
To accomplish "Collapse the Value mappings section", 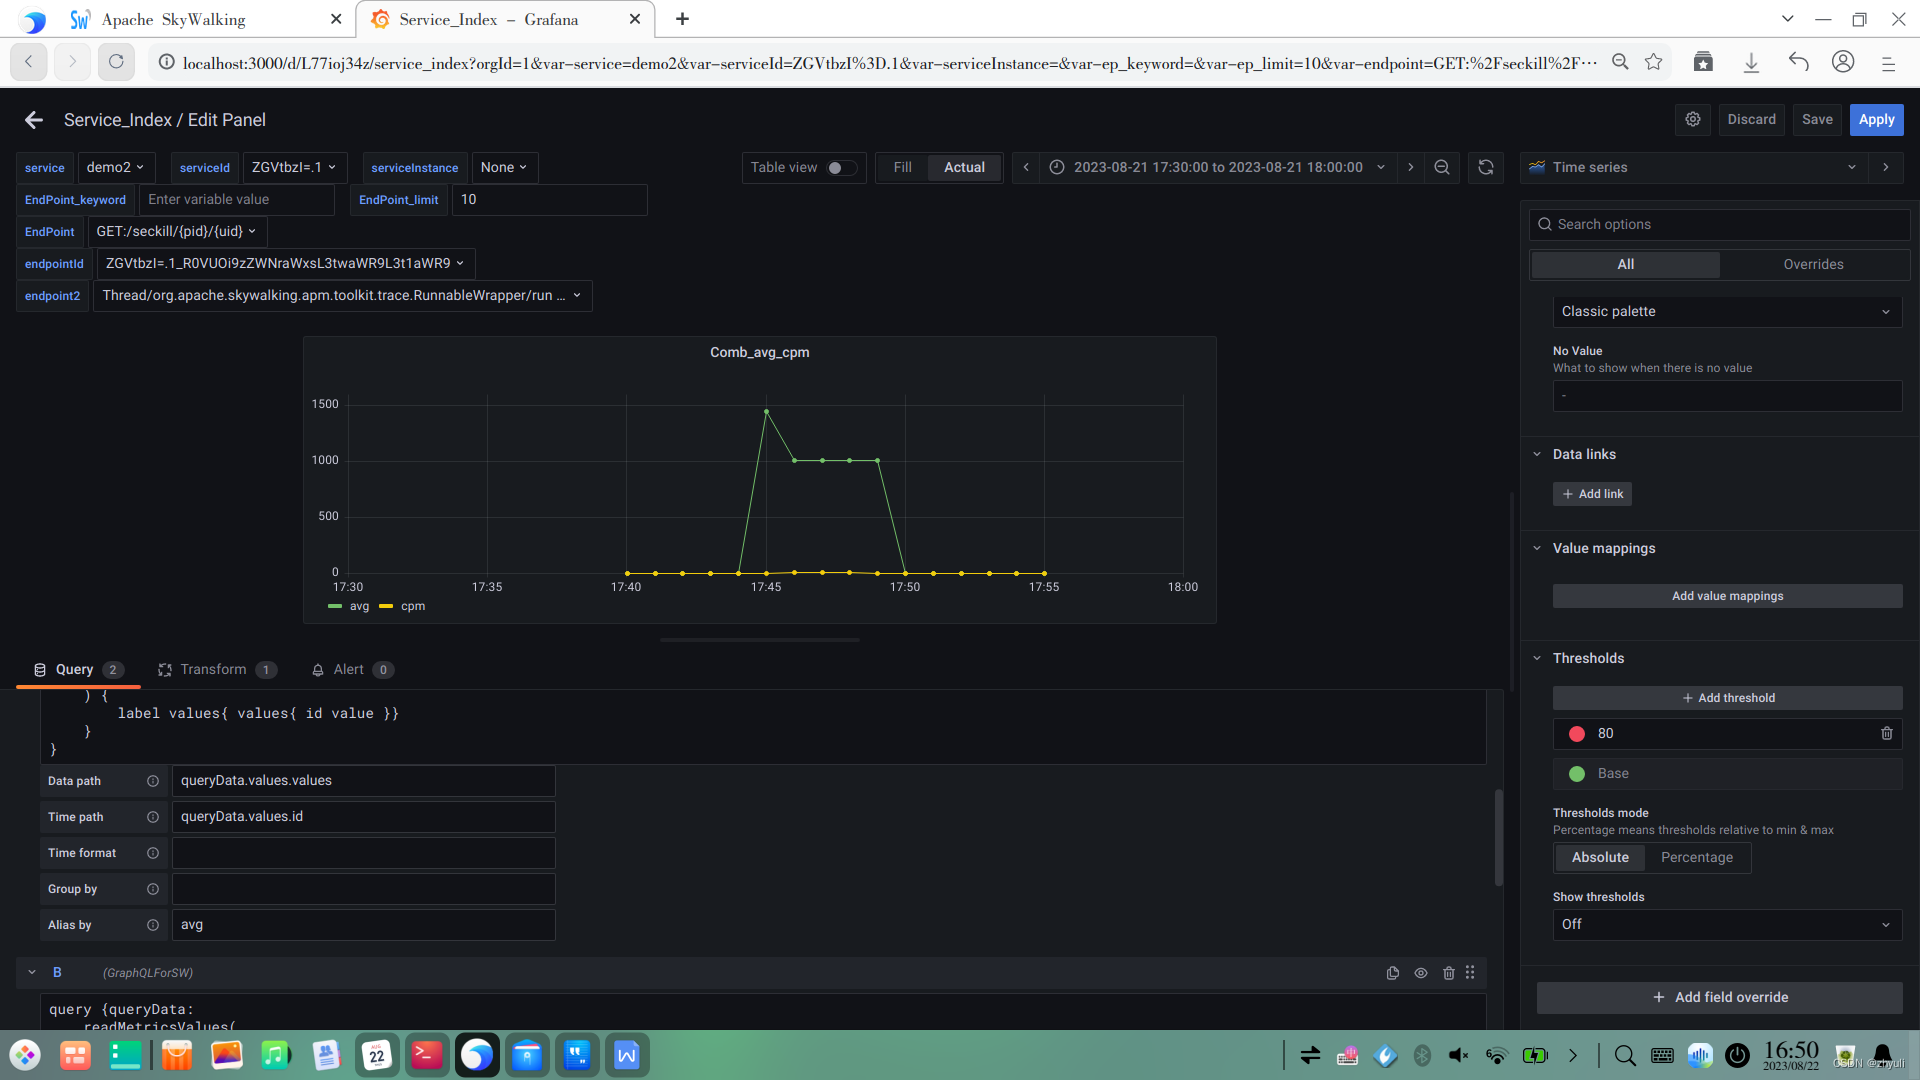I will pyautogui.click(x=1537, y=549).
